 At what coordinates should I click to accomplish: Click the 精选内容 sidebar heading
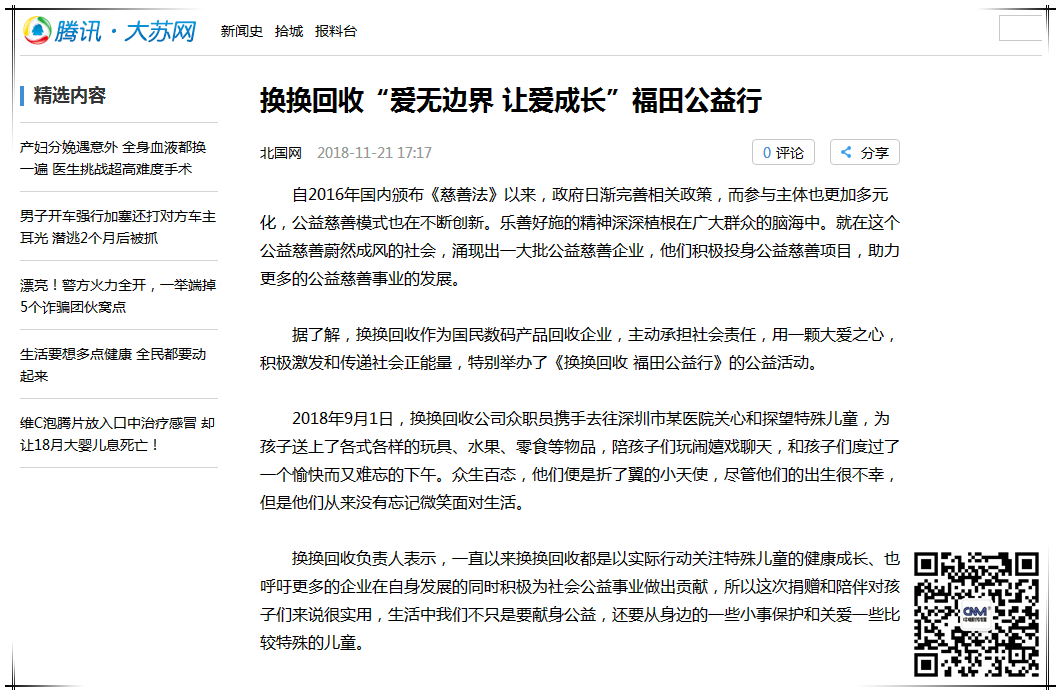pyautogui.click(x=70, y=95)
